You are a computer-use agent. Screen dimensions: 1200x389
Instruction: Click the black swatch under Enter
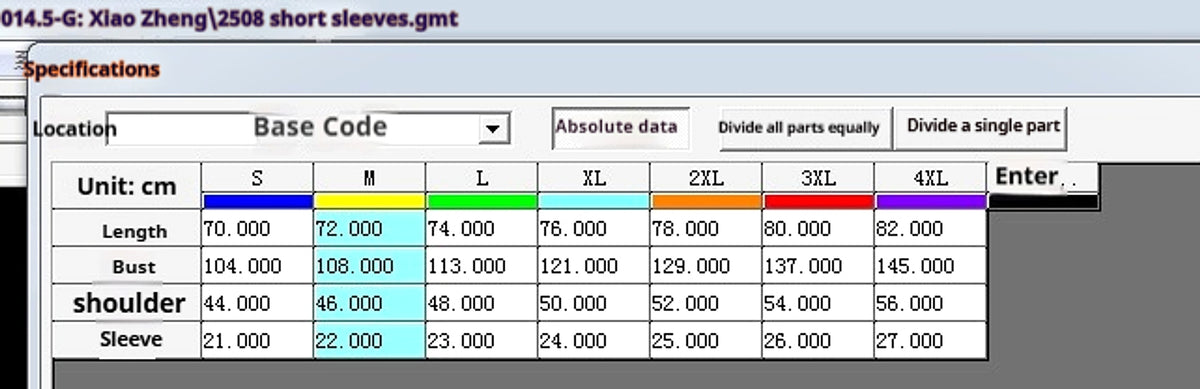click(1044, 201)
